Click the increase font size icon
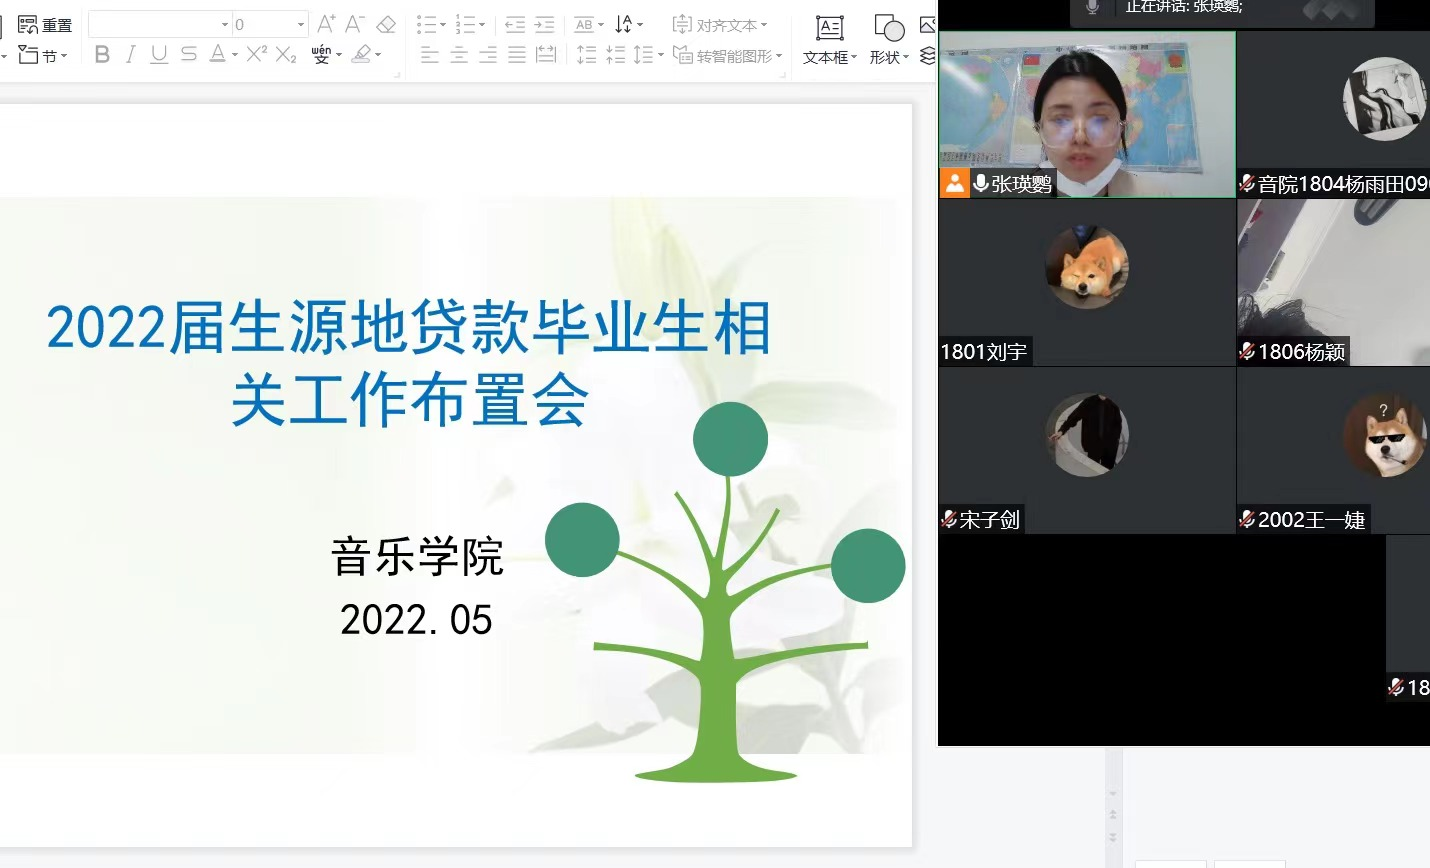 point(326,24)
